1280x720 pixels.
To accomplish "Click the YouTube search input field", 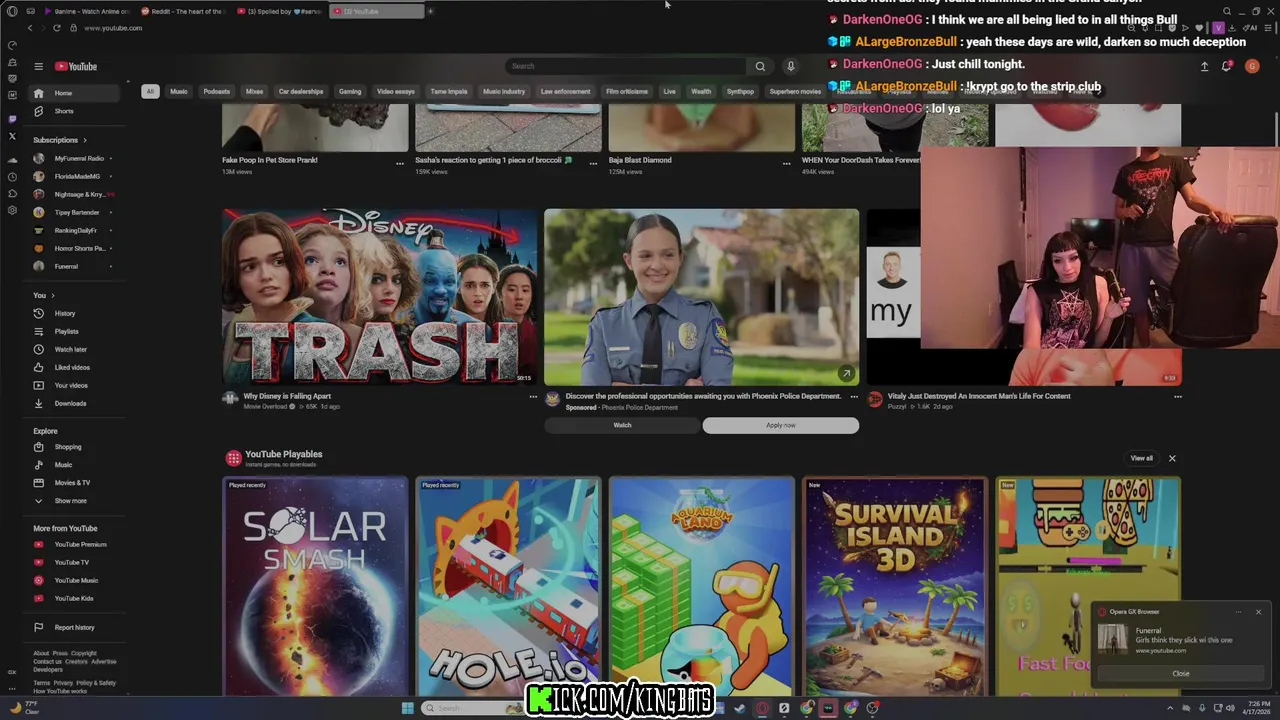I will pyautogui.click(x=625, y=67).
